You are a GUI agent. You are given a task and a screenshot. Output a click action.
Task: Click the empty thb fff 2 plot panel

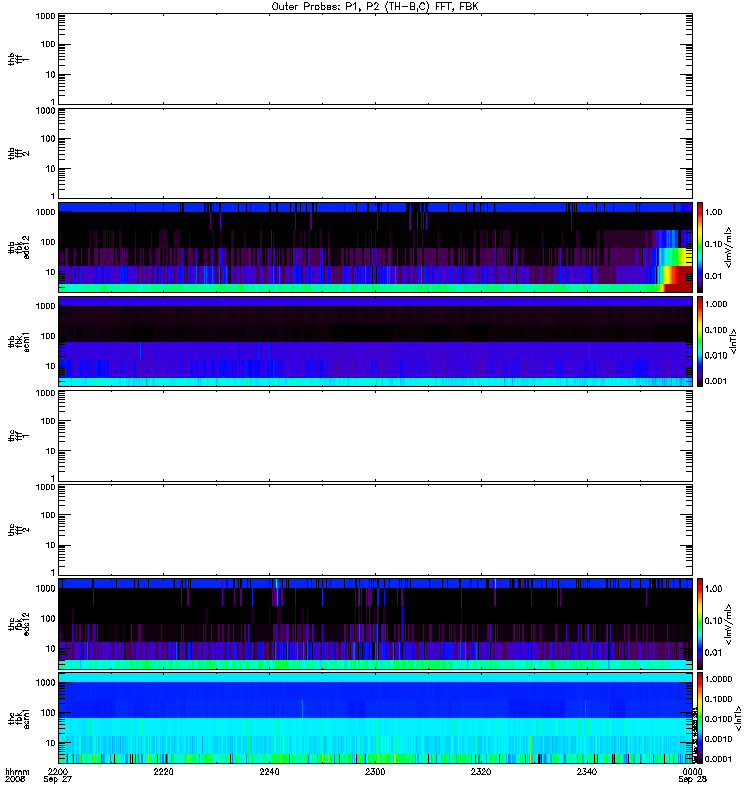pos(376,153)
